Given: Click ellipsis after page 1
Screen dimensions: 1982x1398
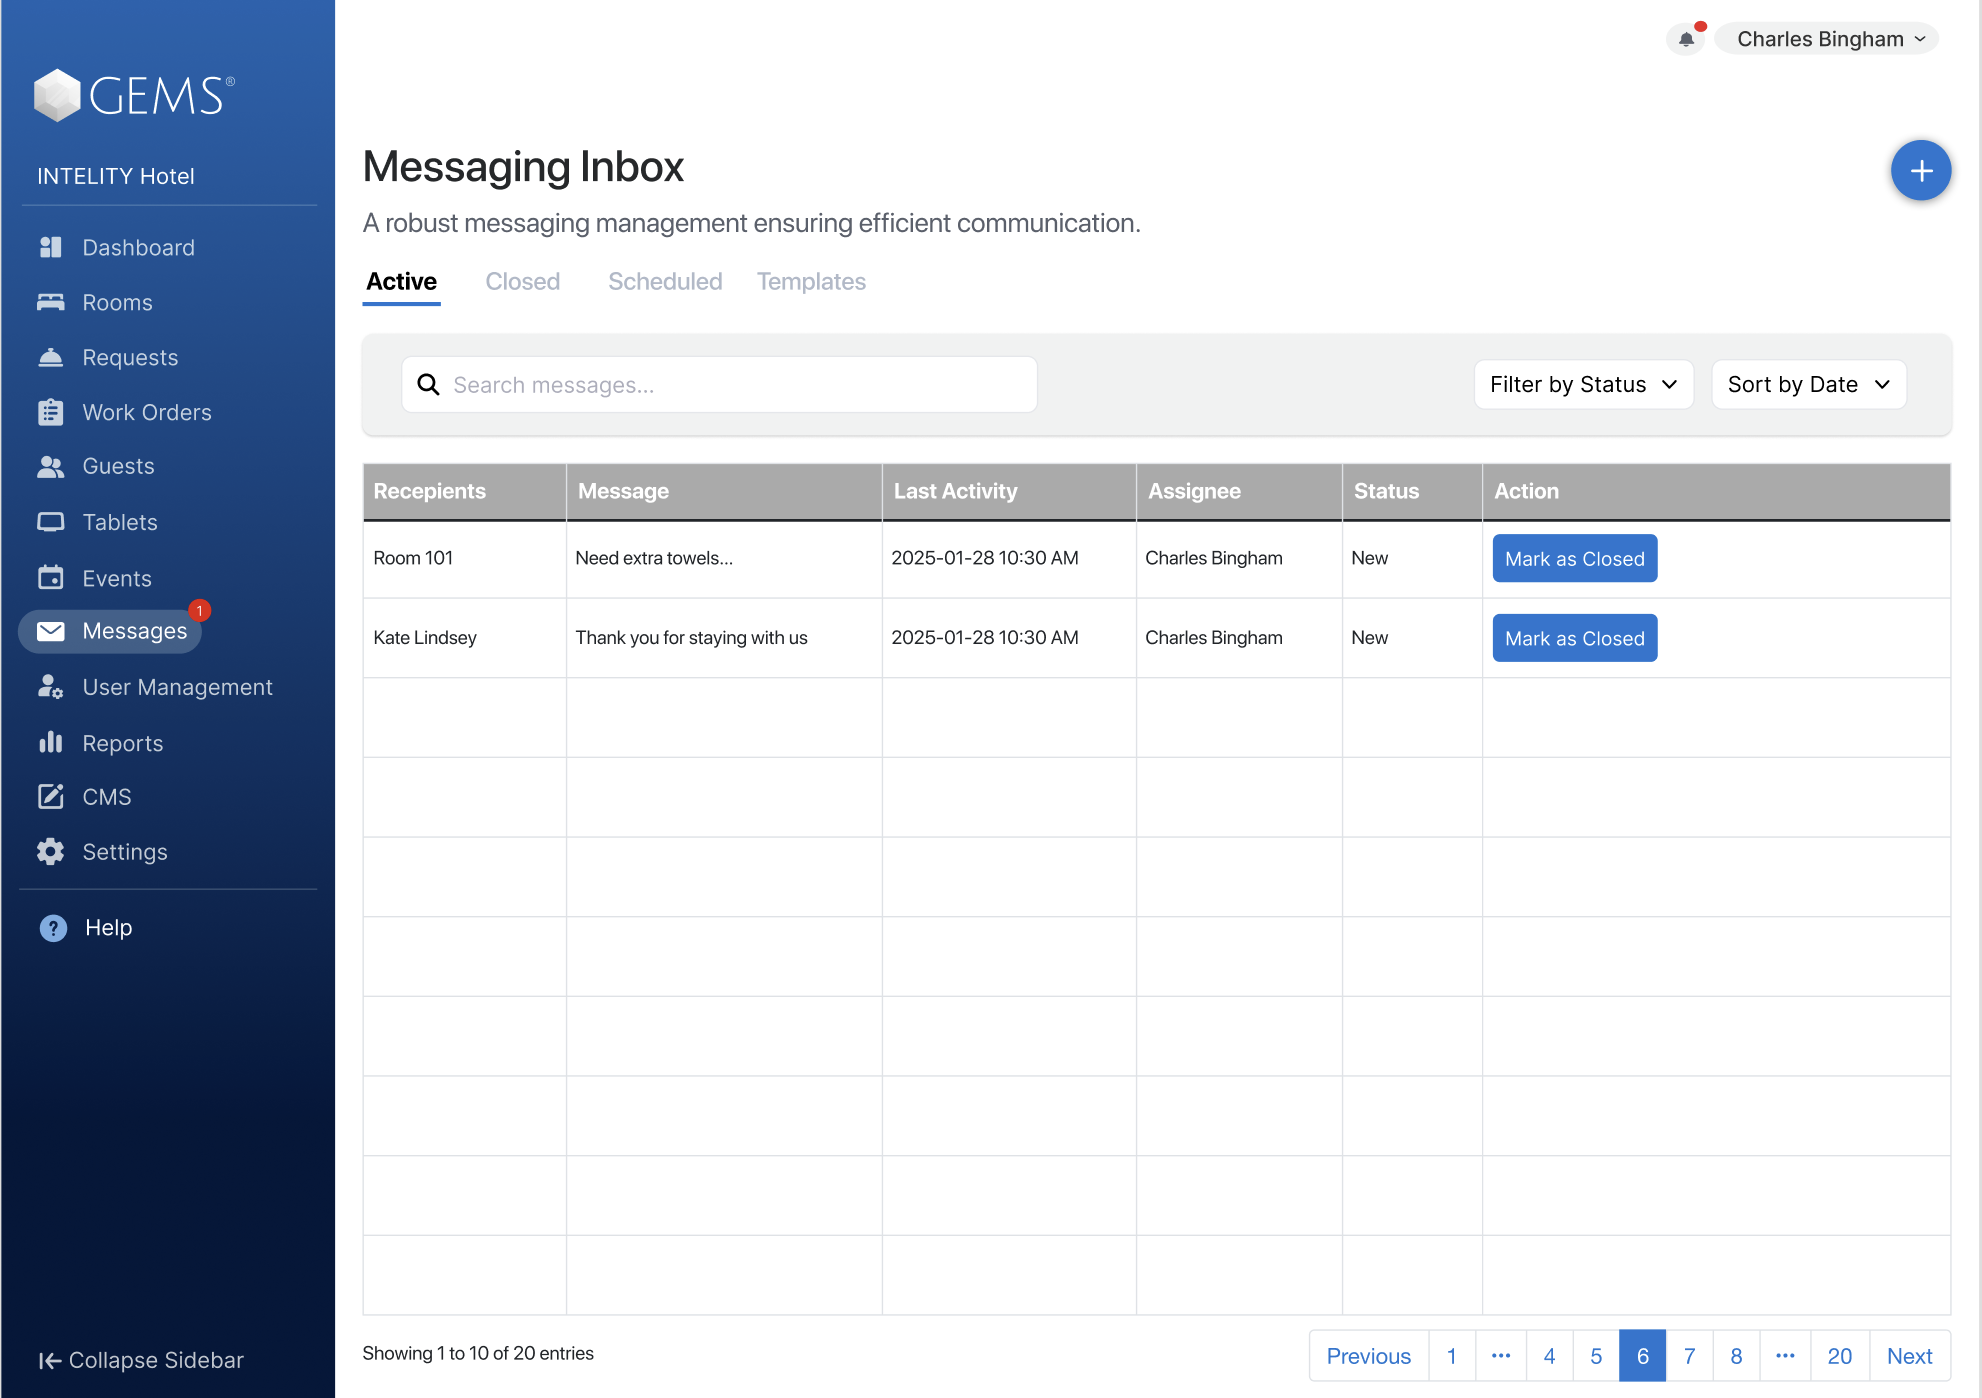Looking at the screenshot, I should point(1501,1356).
